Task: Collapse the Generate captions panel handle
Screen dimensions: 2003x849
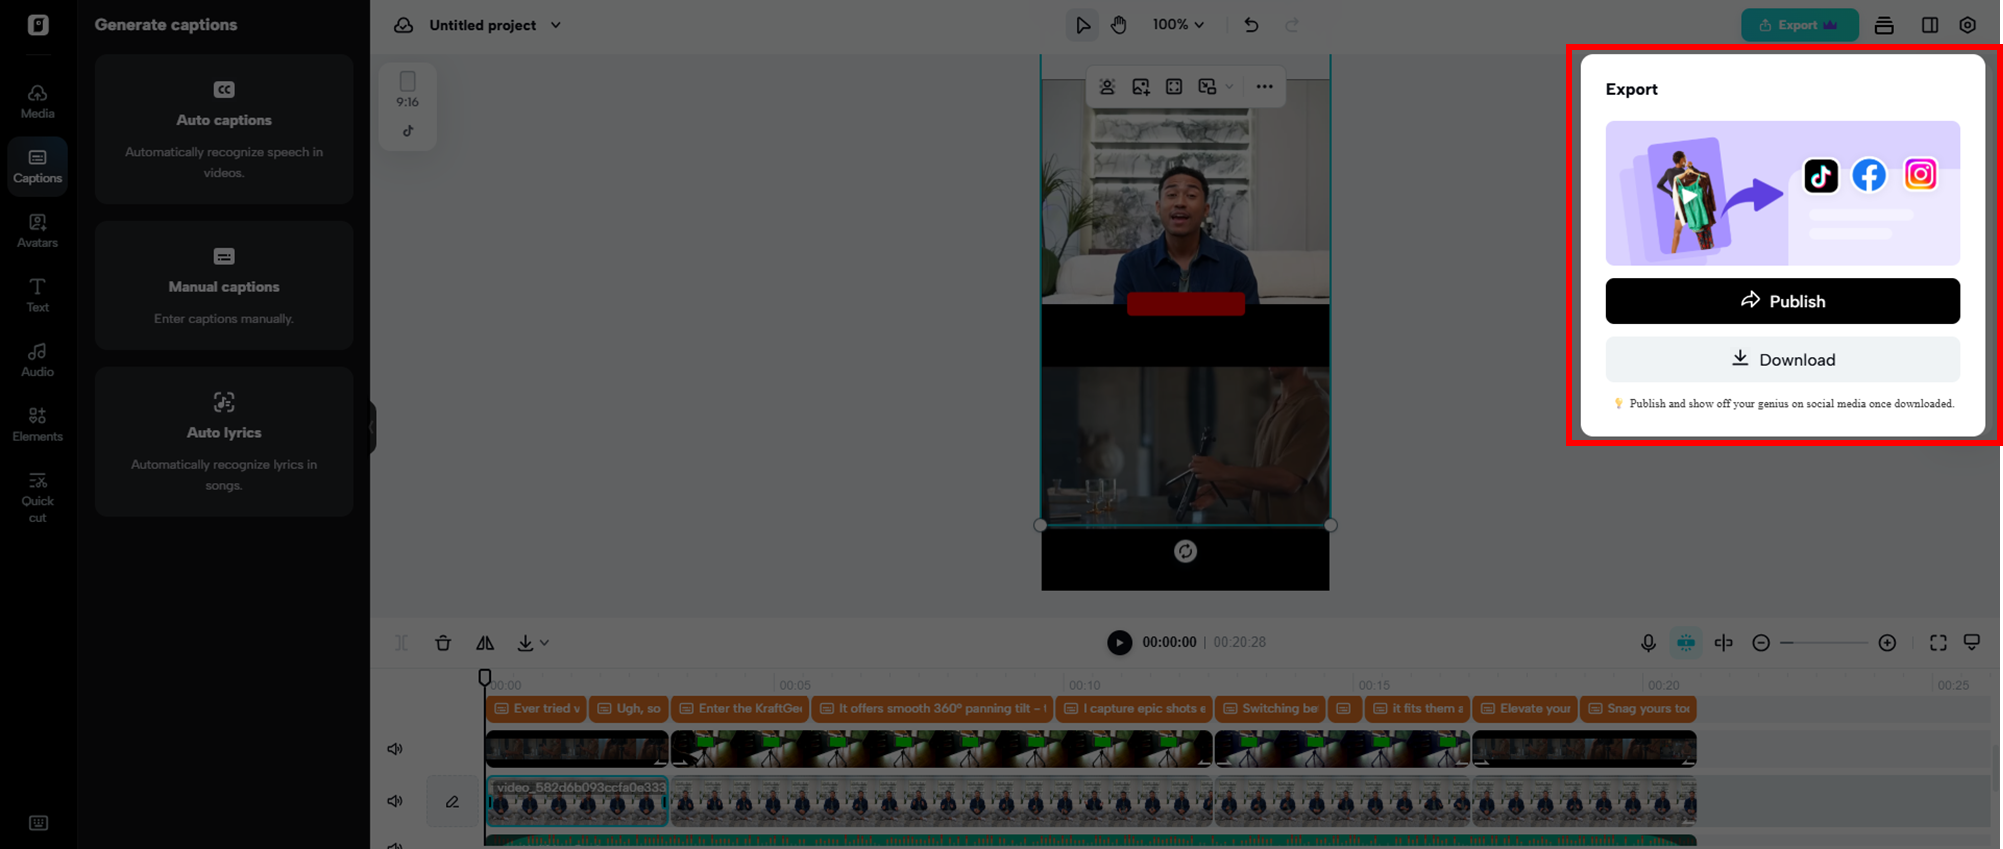Action: [372, 427]
